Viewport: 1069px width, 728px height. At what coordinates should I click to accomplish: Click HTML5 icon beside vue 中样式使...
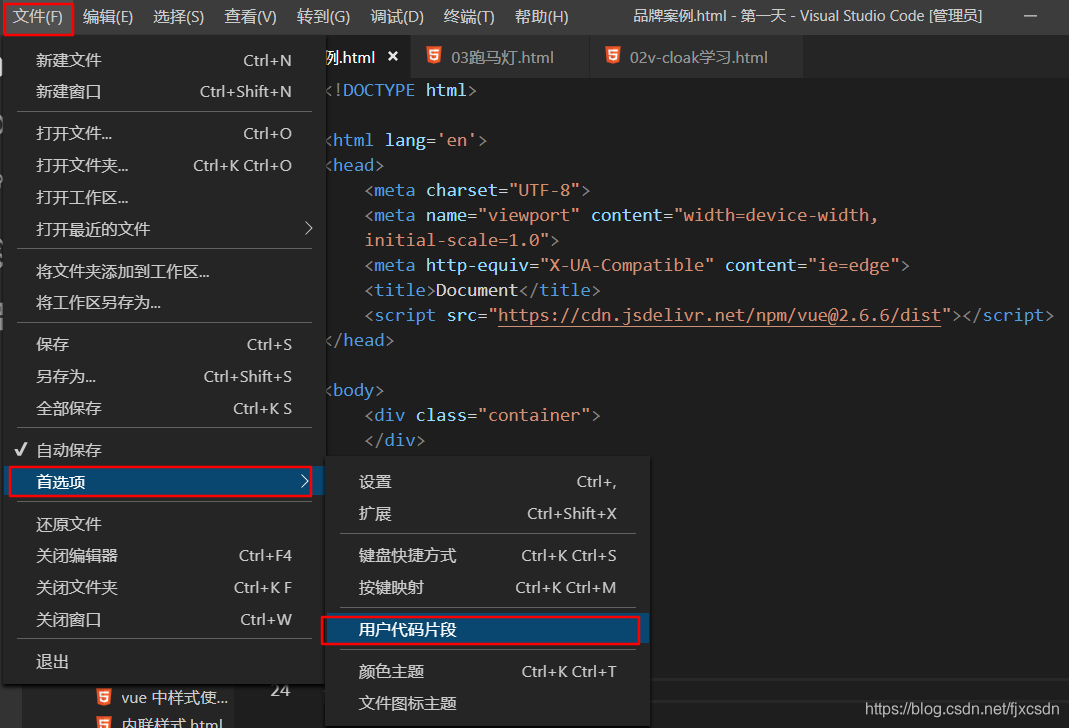click(x=104, y=697)
